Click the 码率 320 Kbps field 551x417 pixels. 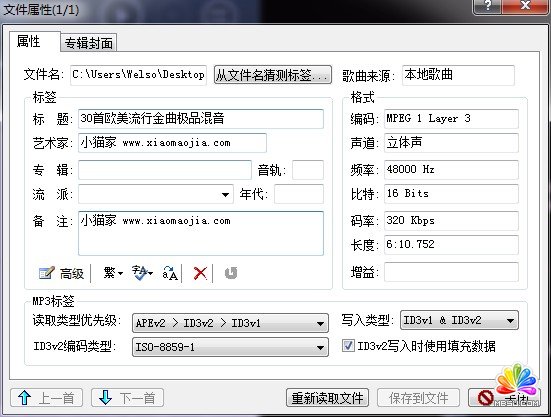coord(451,221)
